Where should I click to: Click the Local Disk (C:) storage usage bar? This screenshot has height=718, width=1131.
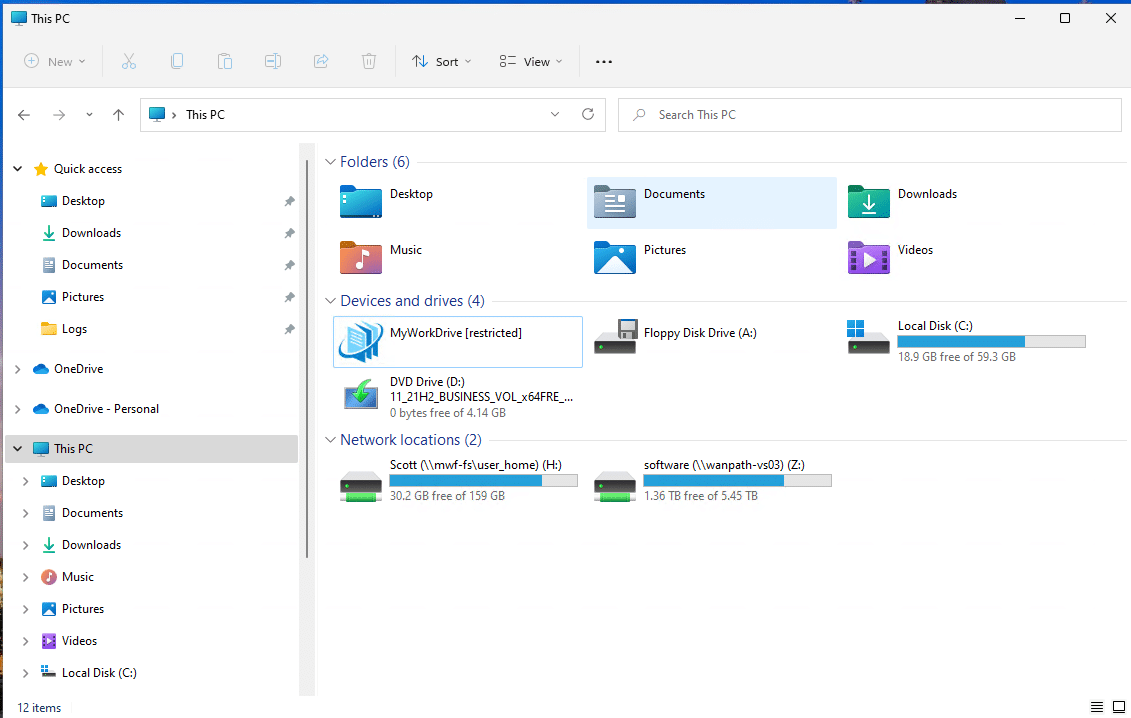click(x=991, y=342)
